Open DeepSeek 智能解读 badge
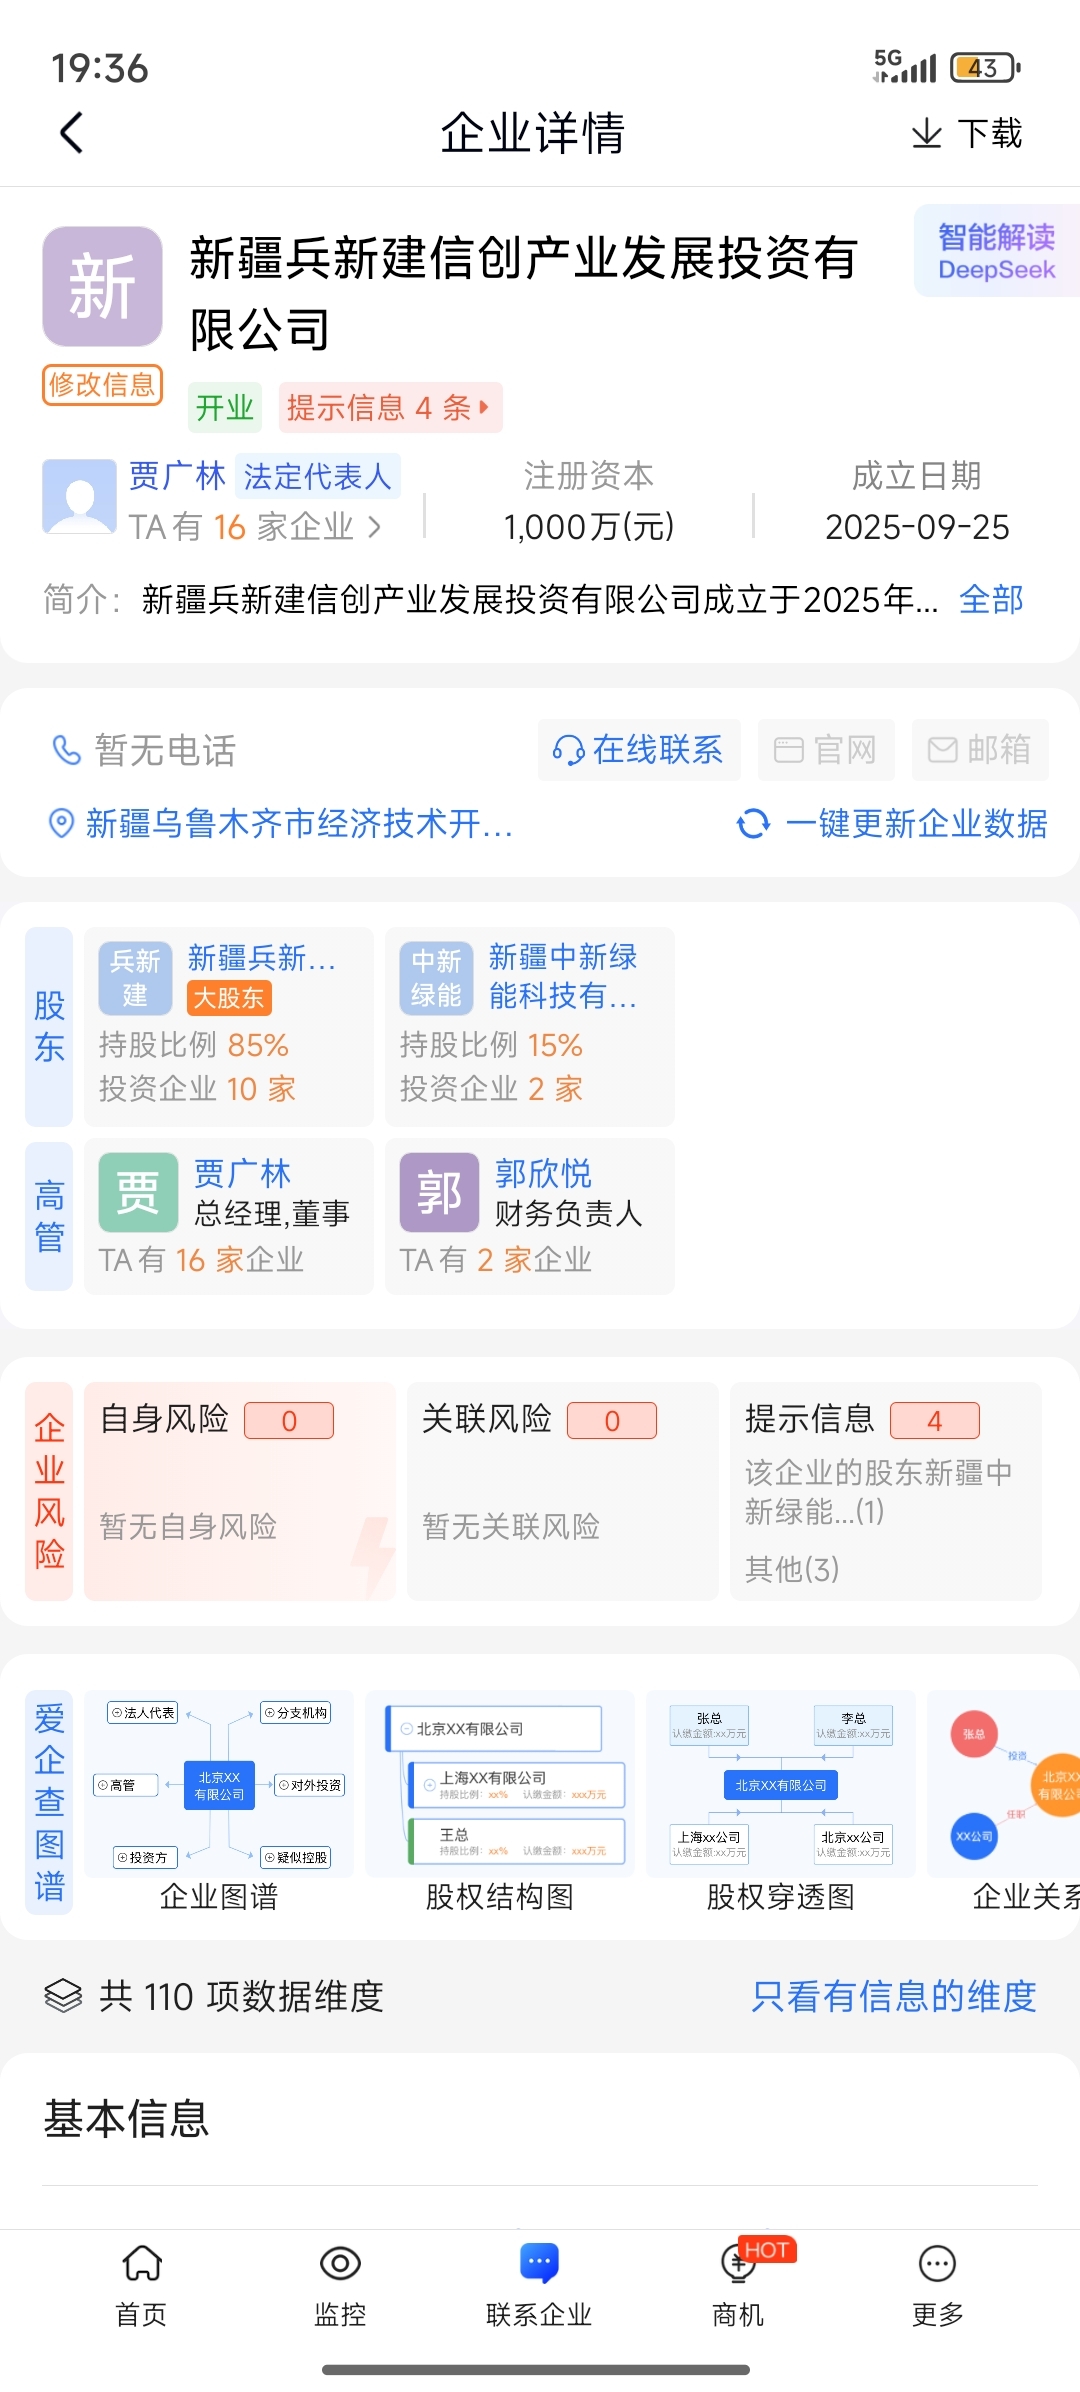This screenshot has width=1080, height=2392. (x=996, y=251)
